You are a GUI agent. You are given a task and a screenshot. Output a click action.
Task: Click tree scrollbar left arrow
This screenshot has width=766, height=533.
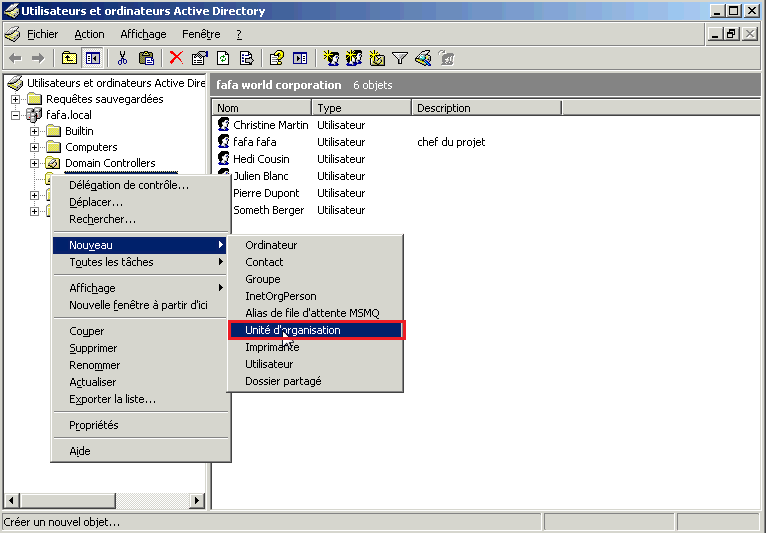coord(12,500)
